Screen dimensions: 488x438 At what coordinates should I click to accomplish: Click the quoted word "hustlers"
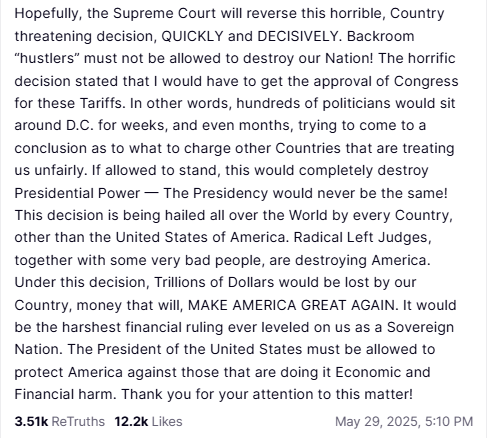(x=47, y=58)
